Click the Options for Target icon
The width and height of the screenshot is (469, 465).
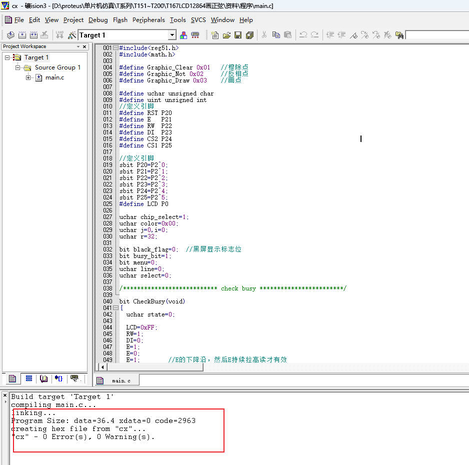click(72, 35)
